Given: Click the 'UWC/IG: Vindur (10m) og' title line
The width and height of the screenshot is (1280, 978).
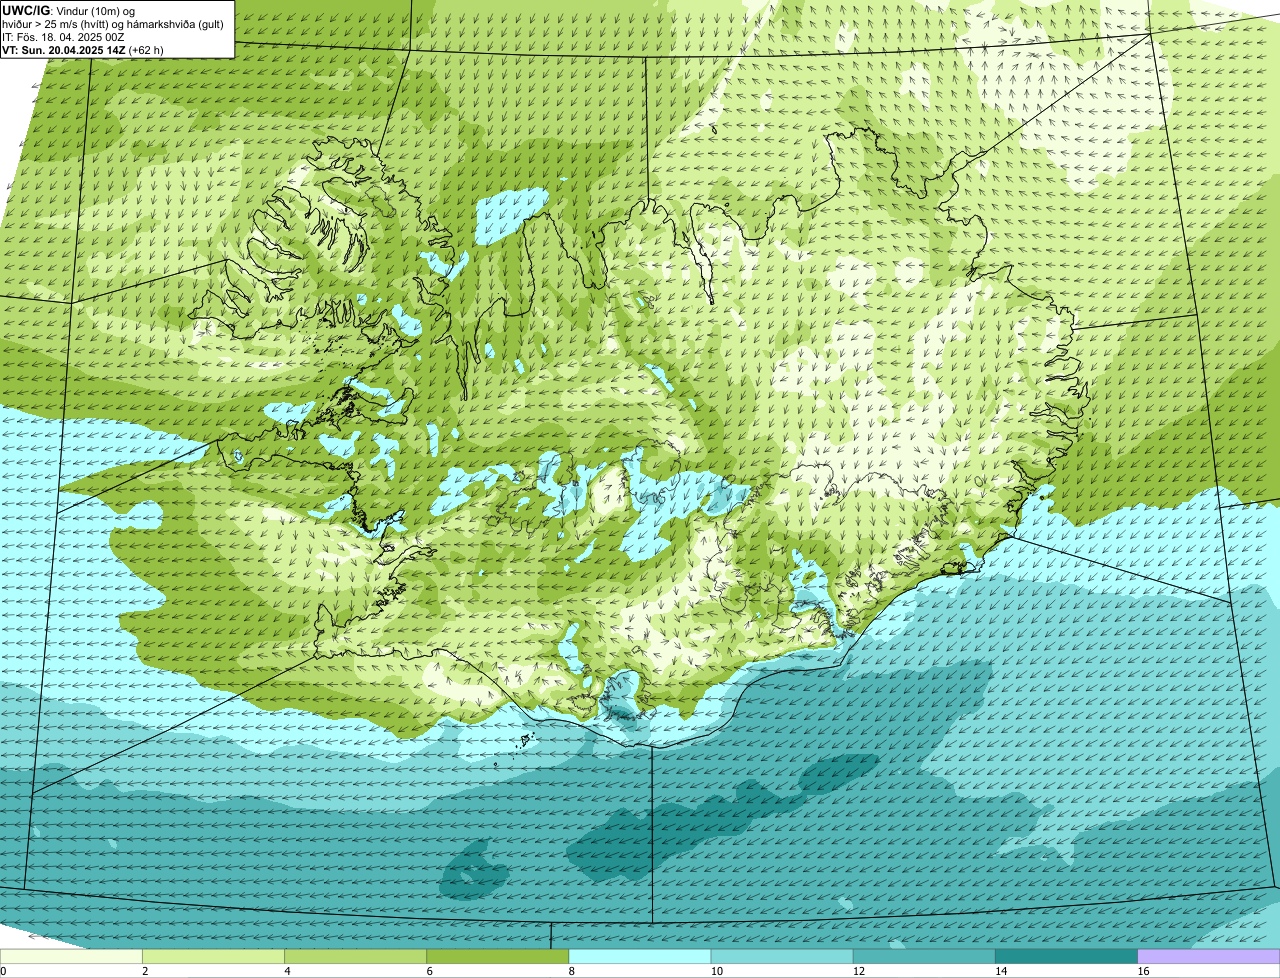Looking at the screenshot, I should point(68,10).
